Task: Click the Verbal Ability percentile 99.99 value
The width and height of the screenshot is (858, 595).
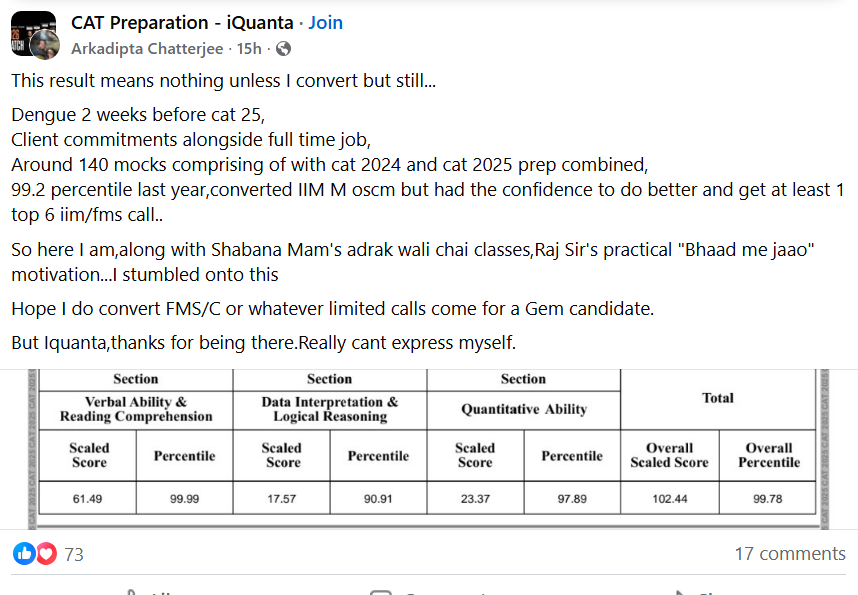Action: 184,499
